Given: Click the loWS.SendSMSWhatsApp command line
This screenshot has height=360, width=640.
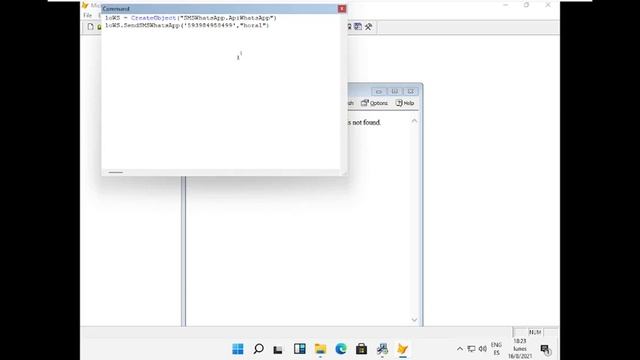Looking at the screenshot, I should click(x=187, y=25).
